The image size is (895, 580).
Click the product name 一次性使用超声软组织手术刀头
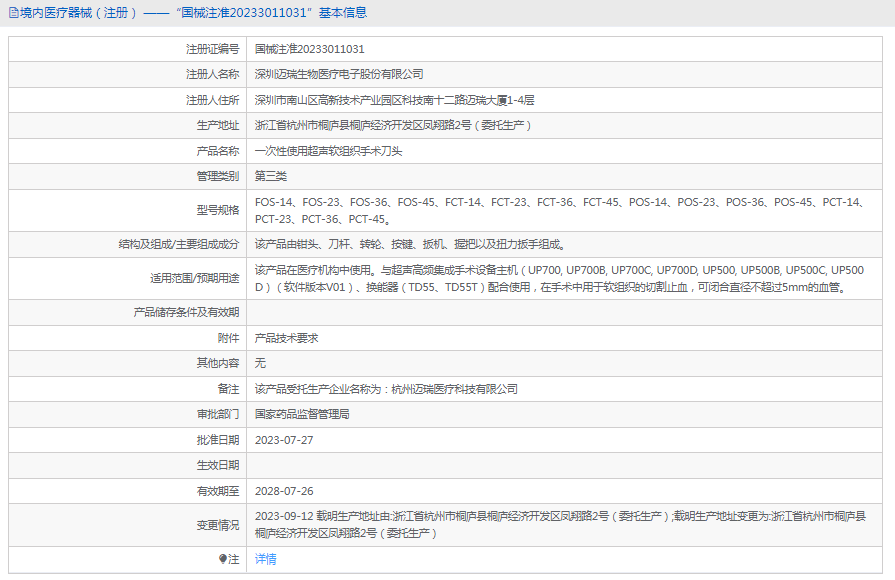(x=328, y=151)
